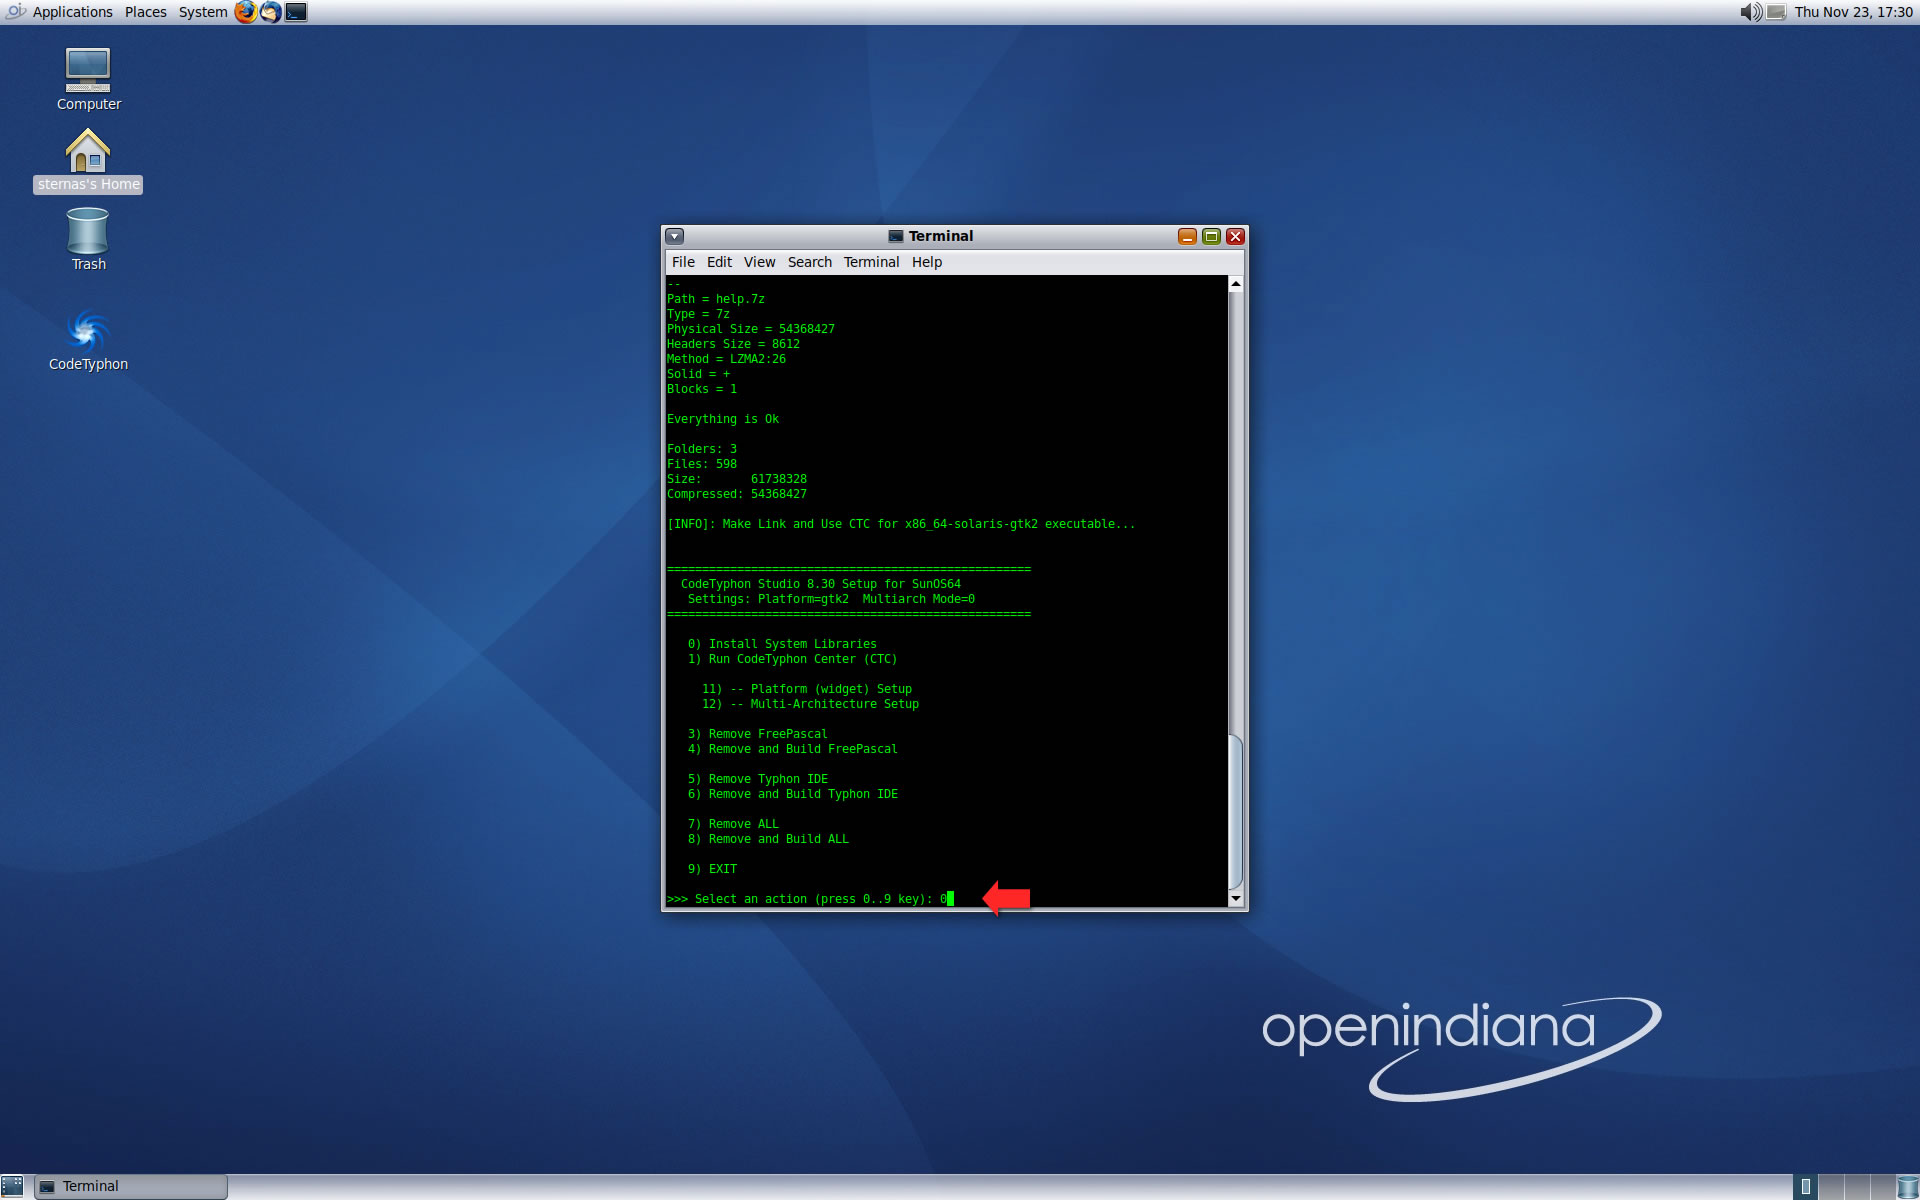This screenshot has height=1200, width=1920.
Task: Click the show desktop icon in the bottom panel
Action: tap(12, 1186)
